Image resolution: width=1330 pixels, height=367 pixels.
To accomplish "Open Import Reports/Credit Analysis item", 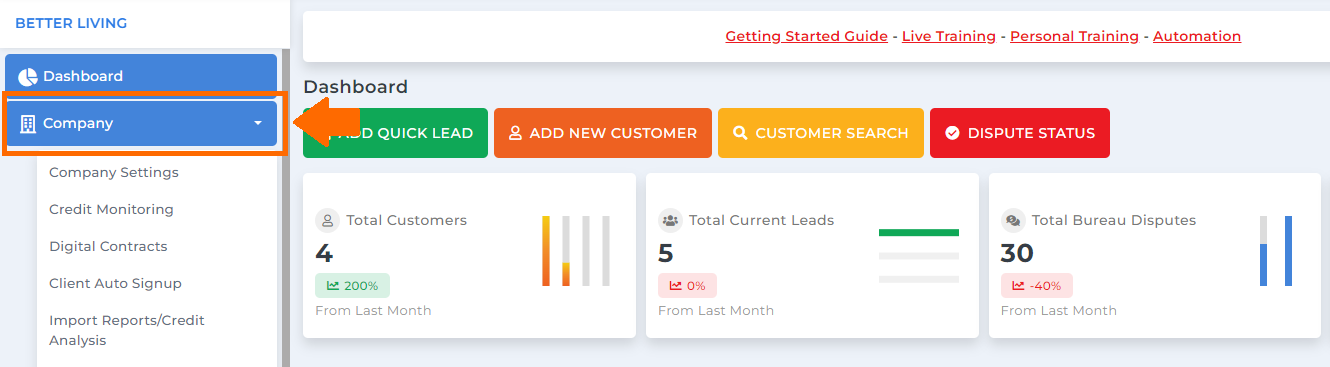I will [127, 330].
